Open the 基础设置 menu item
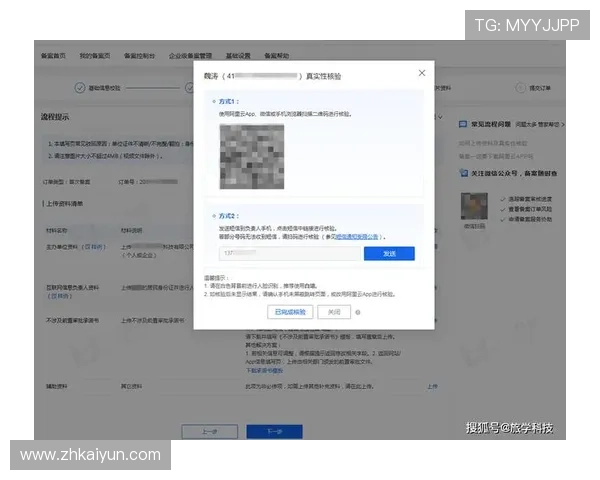 (x=238, y=56)
